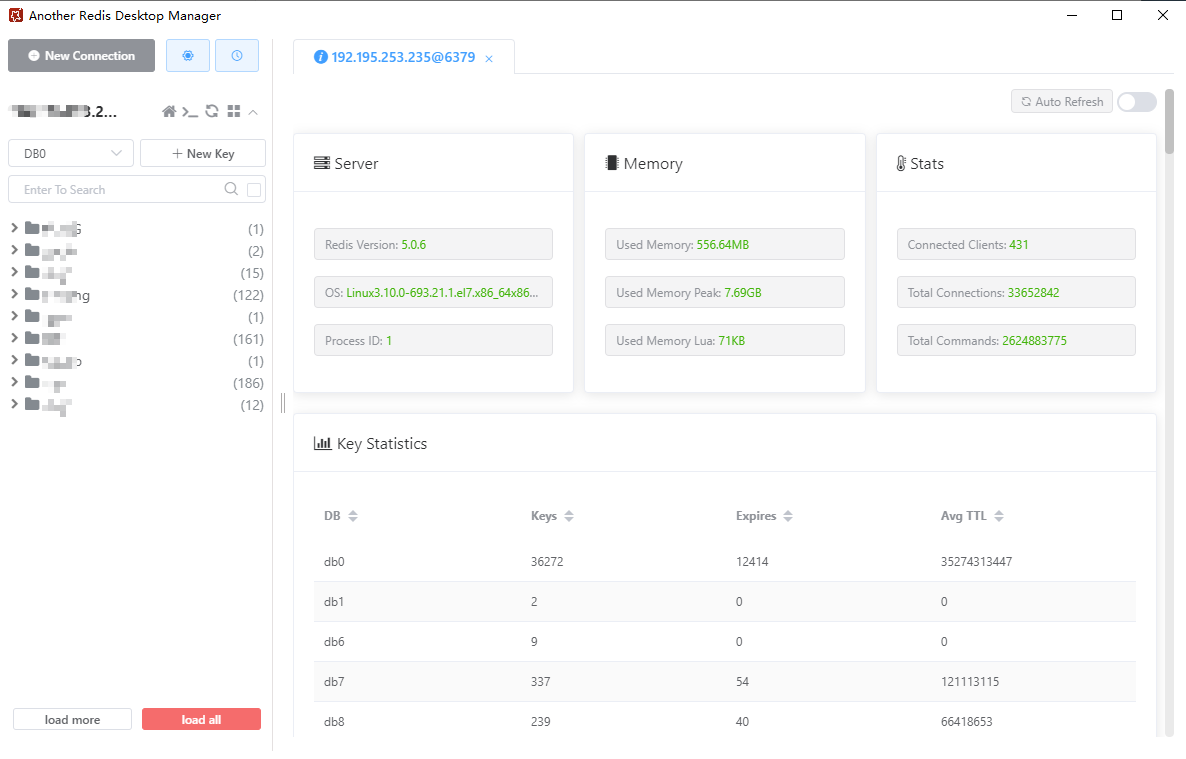The height and width of the screenshot is (759, 1186).
Task: Open the settings gear button
Action: tap(188, 56)
